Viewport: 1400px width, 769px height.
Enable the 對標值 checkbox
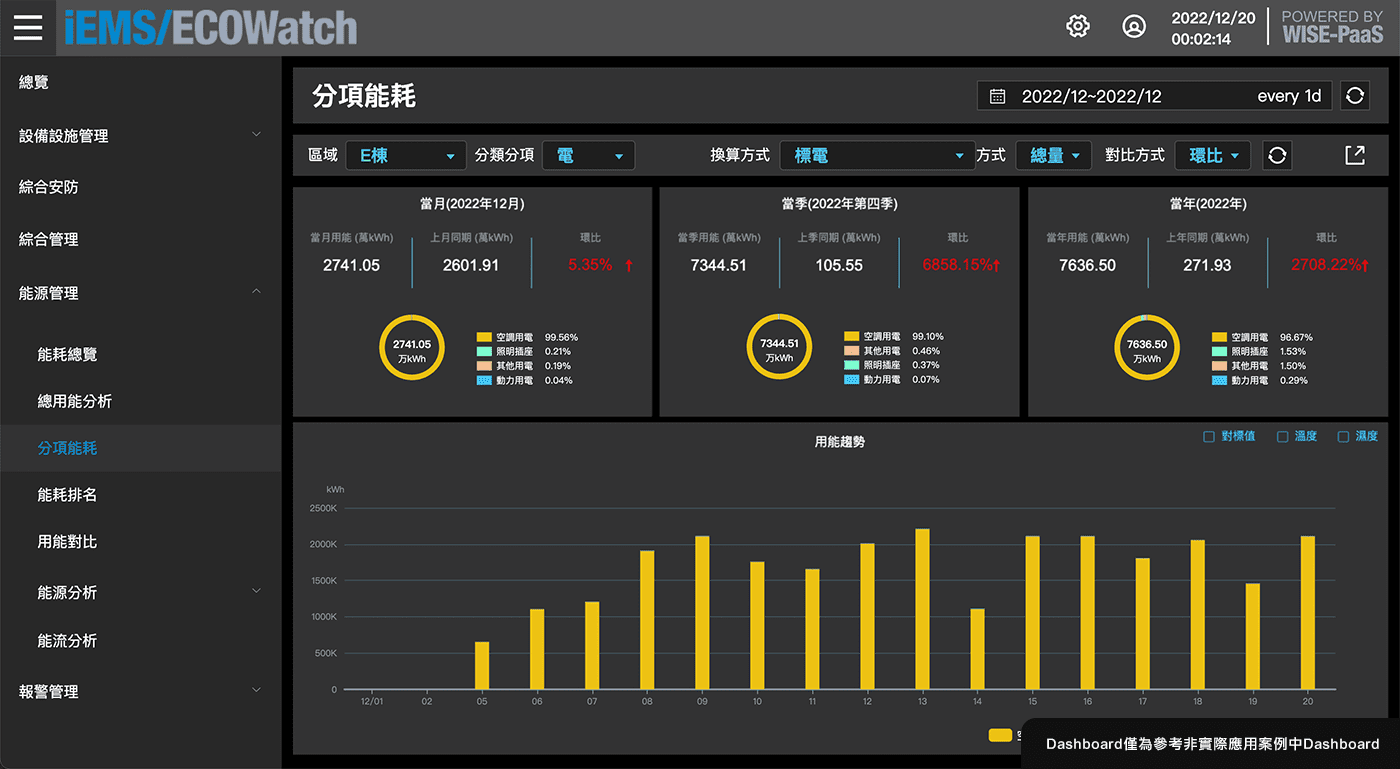click(1209, 437)
